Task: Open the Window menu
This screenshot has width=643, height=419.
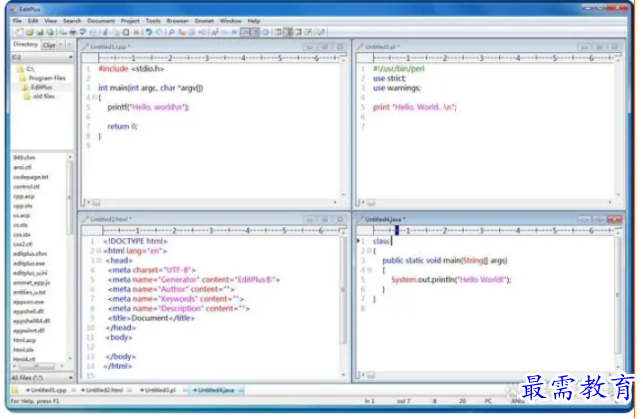Action: 230,20
